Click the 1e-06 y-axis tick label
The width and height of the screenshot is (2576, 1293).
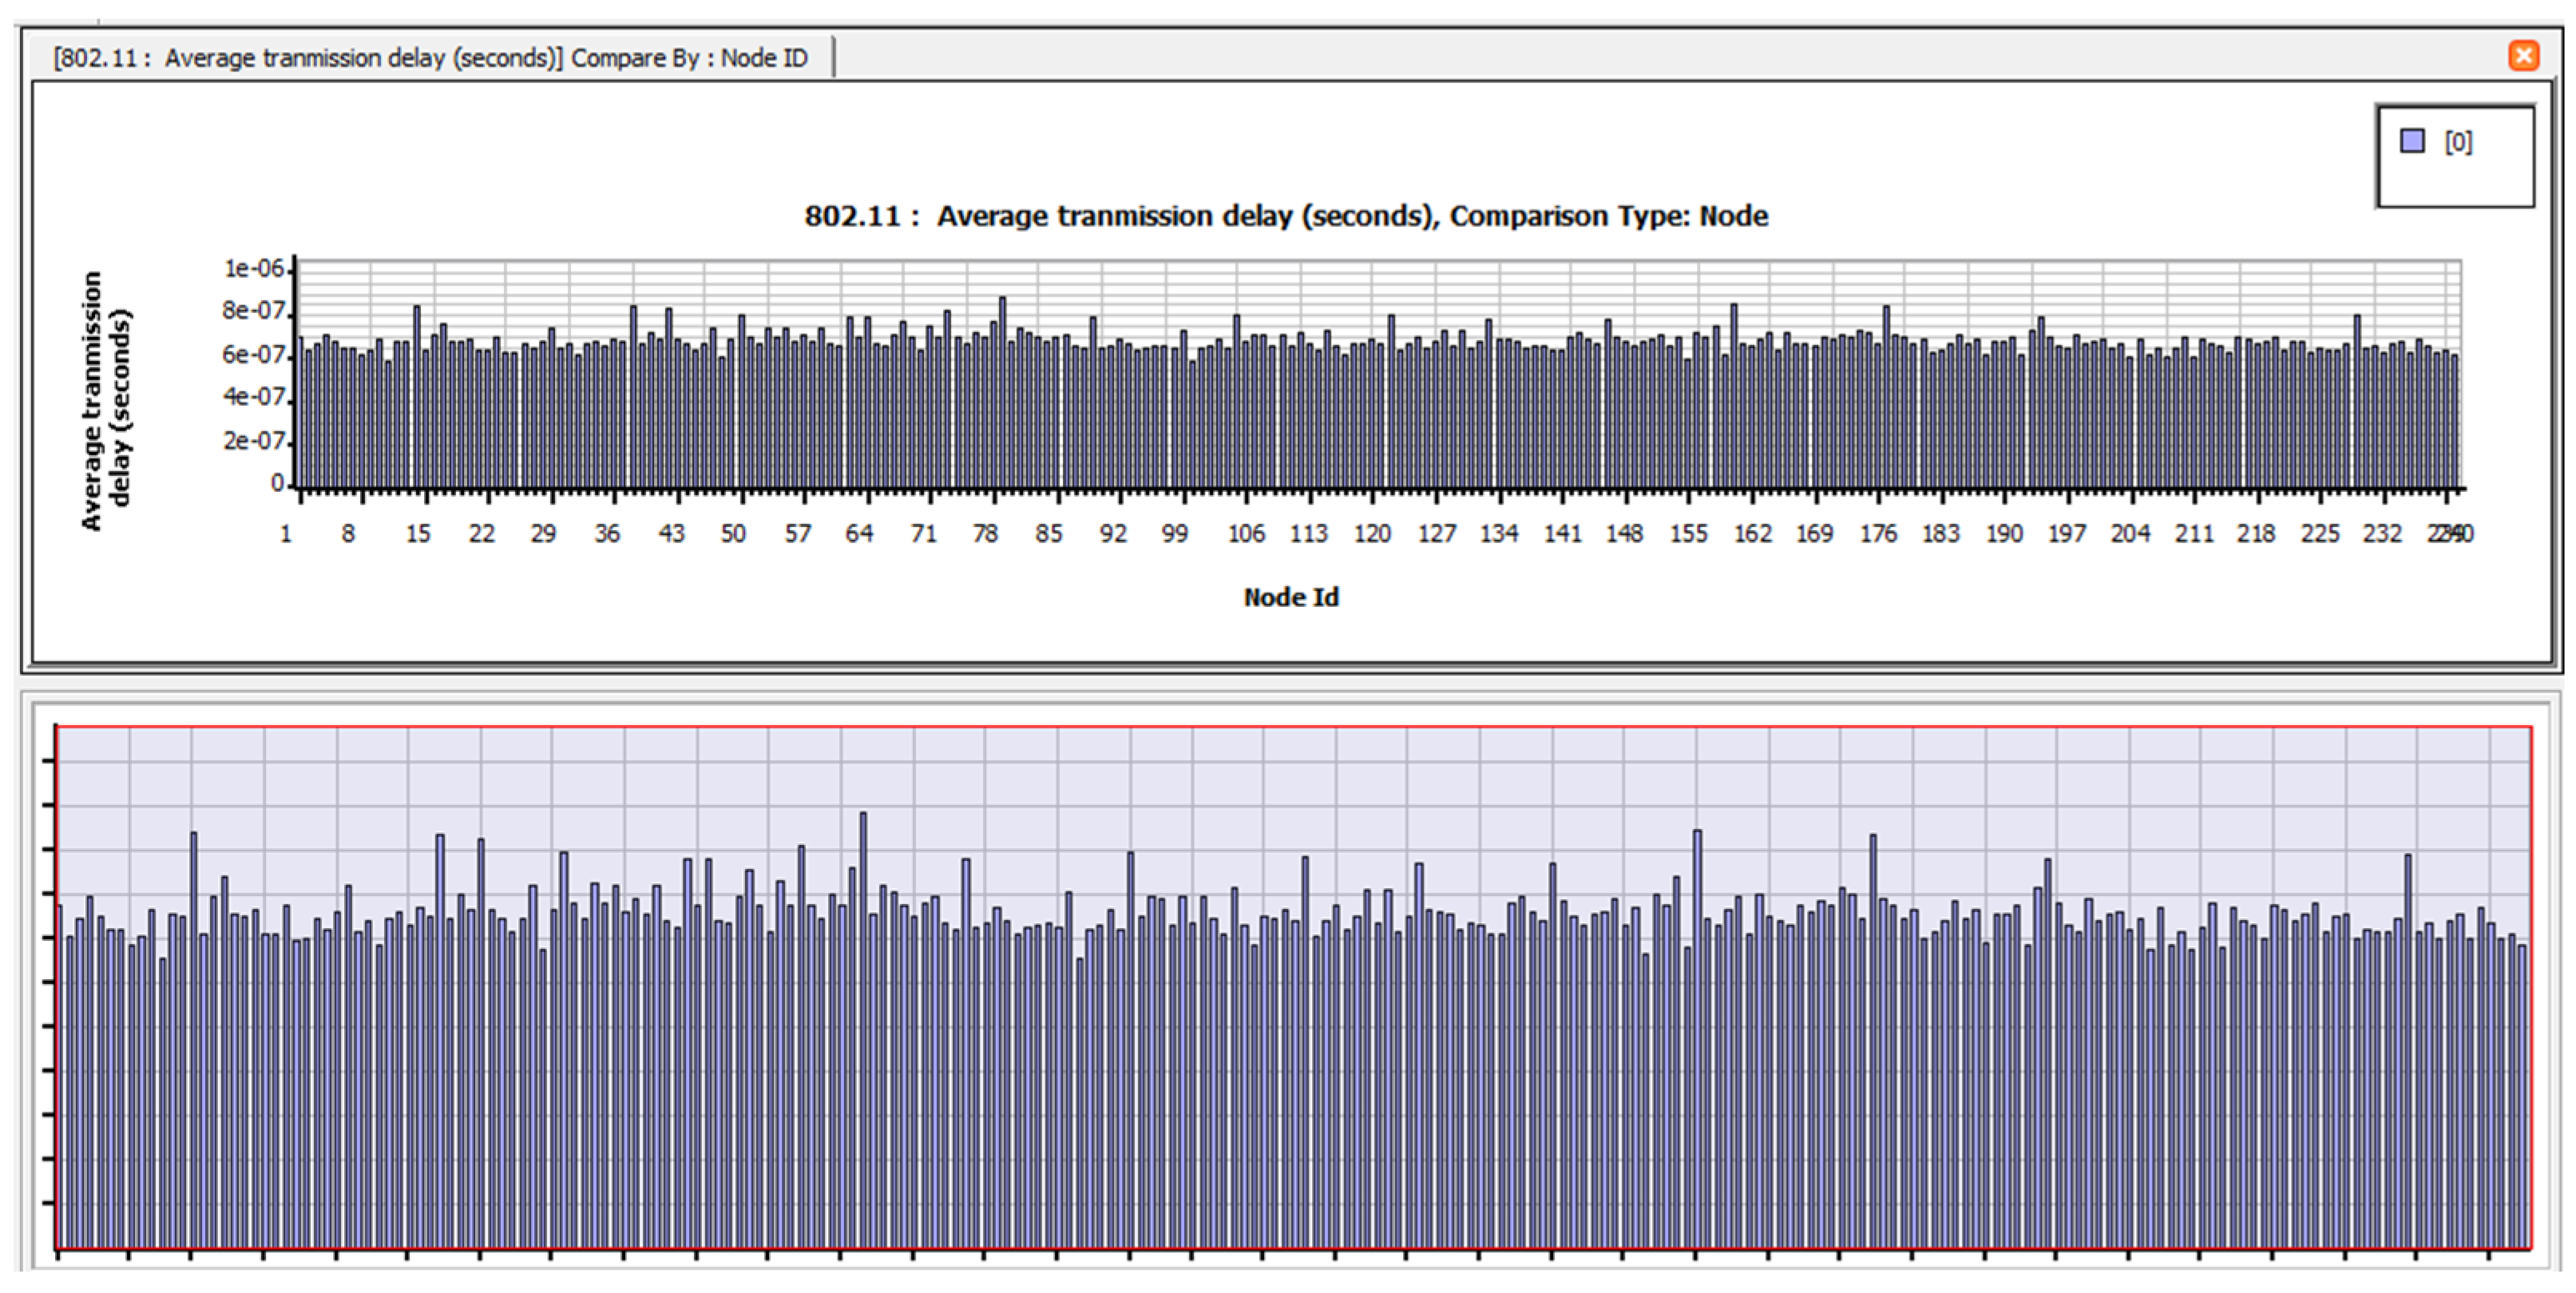pos(254,268)
